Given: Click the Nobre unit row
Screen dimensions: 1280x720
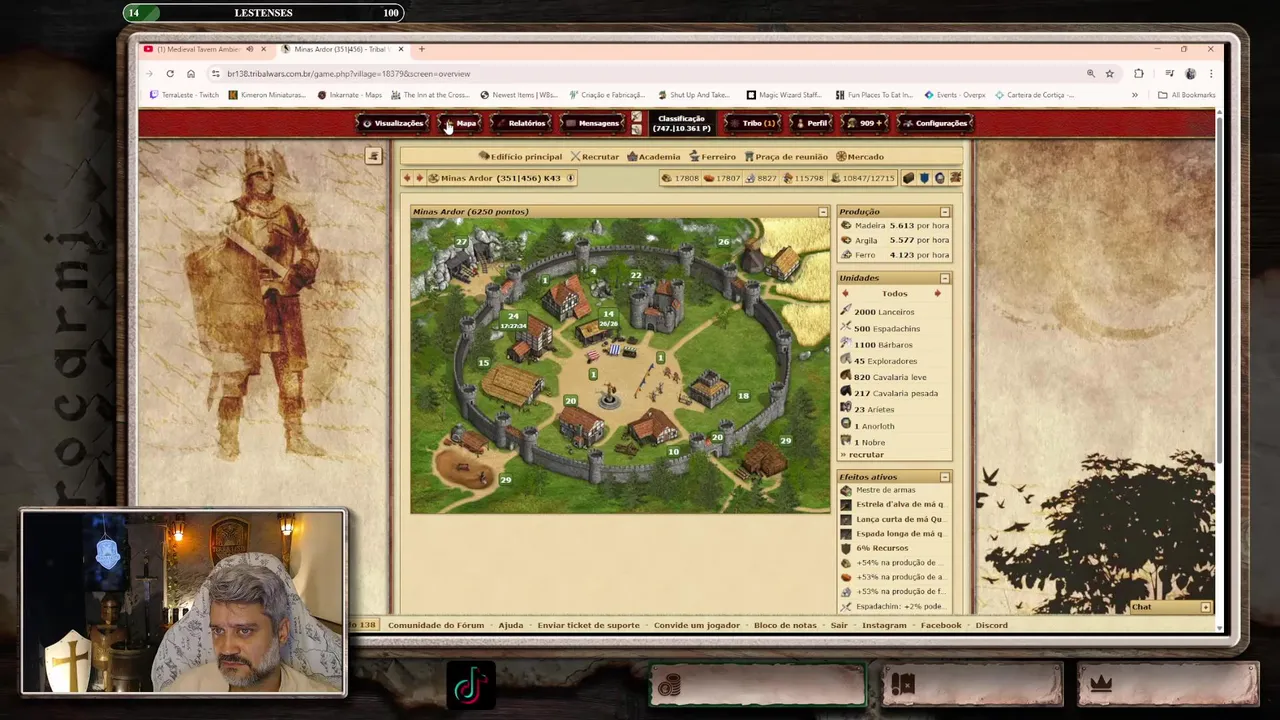Looking at the screenshot, I should [894, 442].
